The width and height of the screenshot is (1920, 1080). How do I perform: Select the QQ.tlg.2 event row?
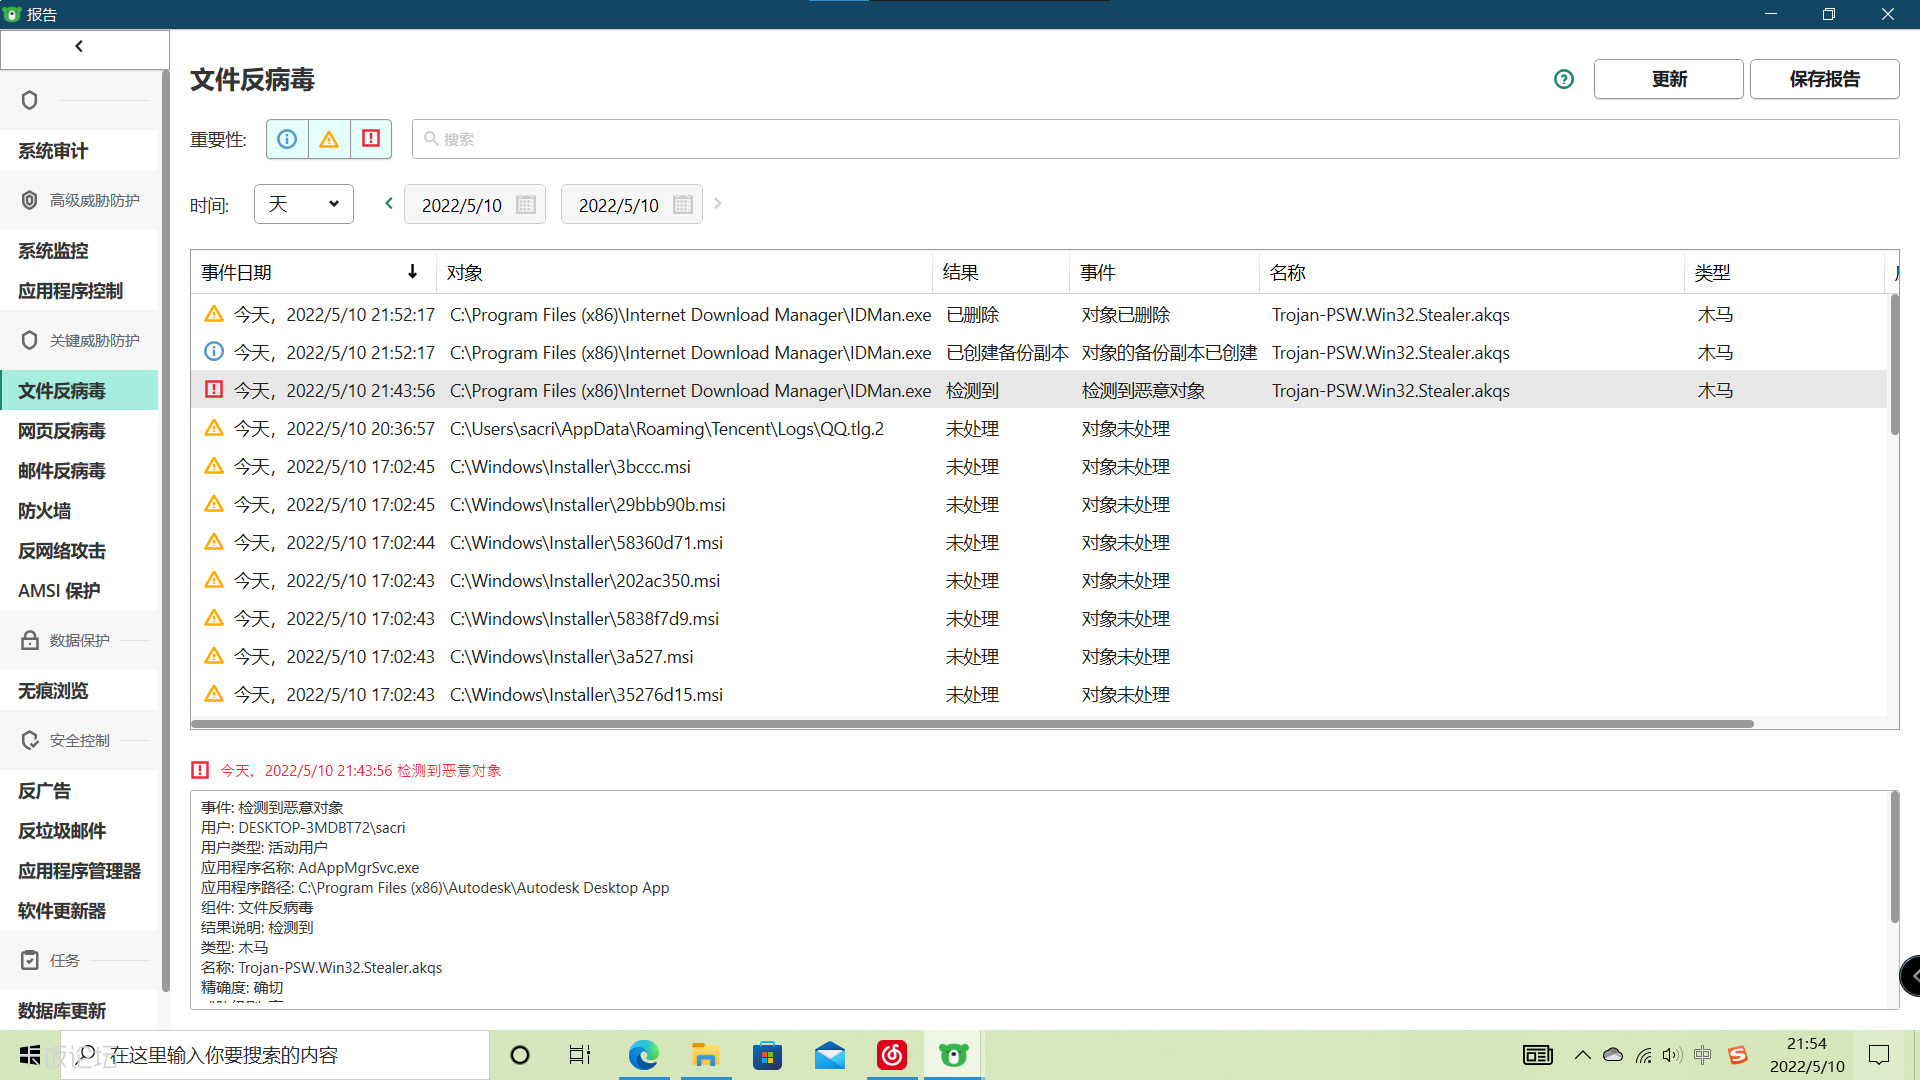[1039, 429]
